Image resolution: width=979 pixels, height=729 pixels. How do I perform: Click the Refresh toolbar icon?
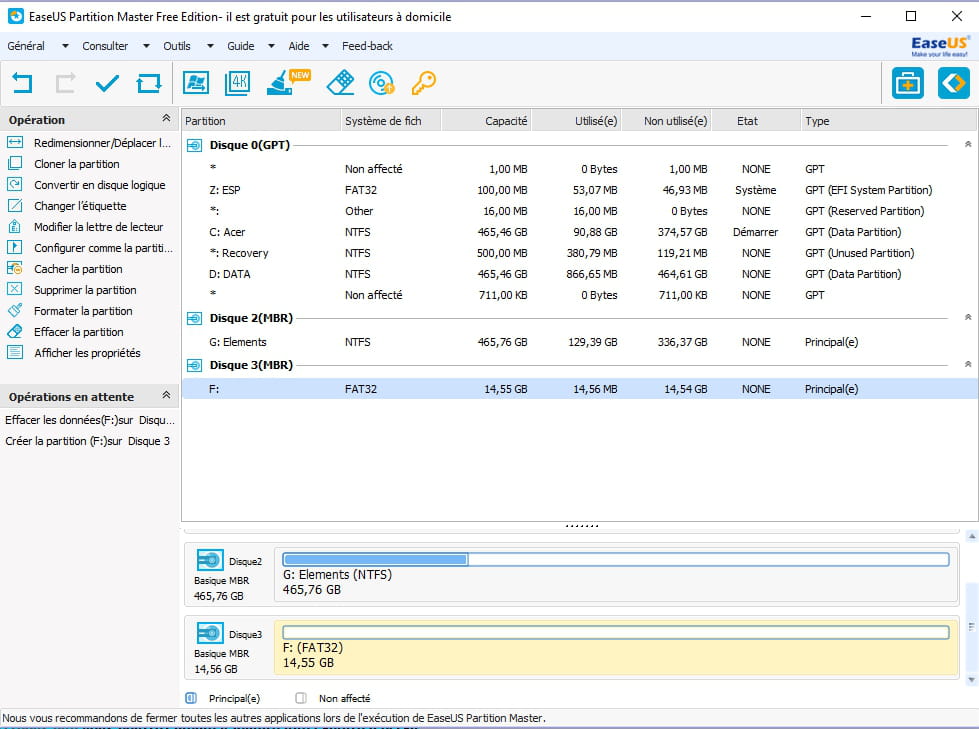(149, 82)
